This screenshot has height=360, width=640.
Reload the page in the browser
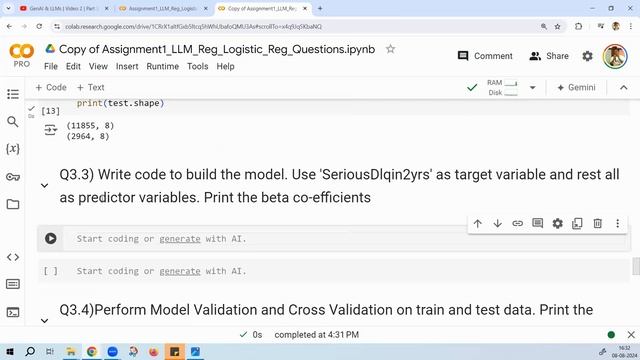click(x=39, y=27)
